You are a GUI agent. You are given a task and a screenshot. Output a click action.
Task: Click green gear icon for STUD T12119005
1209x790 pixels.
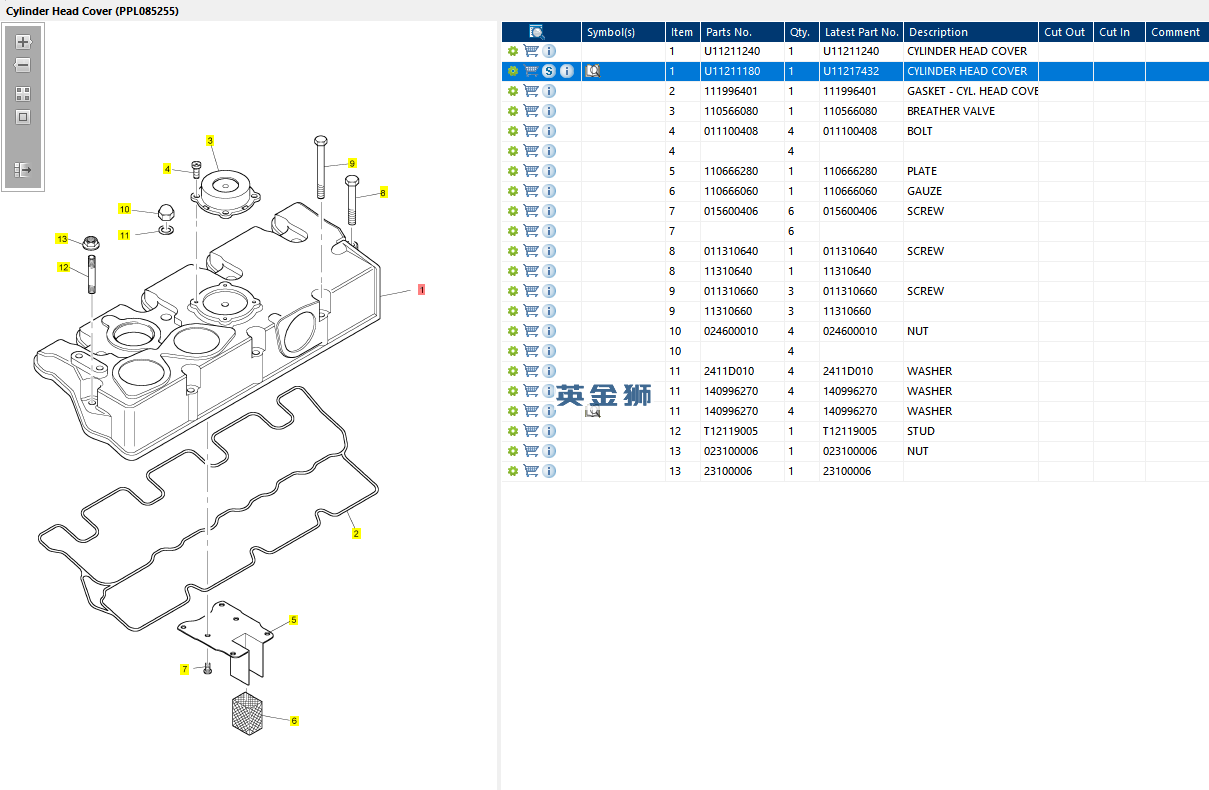pyautogui.click(x=513, y=431)
